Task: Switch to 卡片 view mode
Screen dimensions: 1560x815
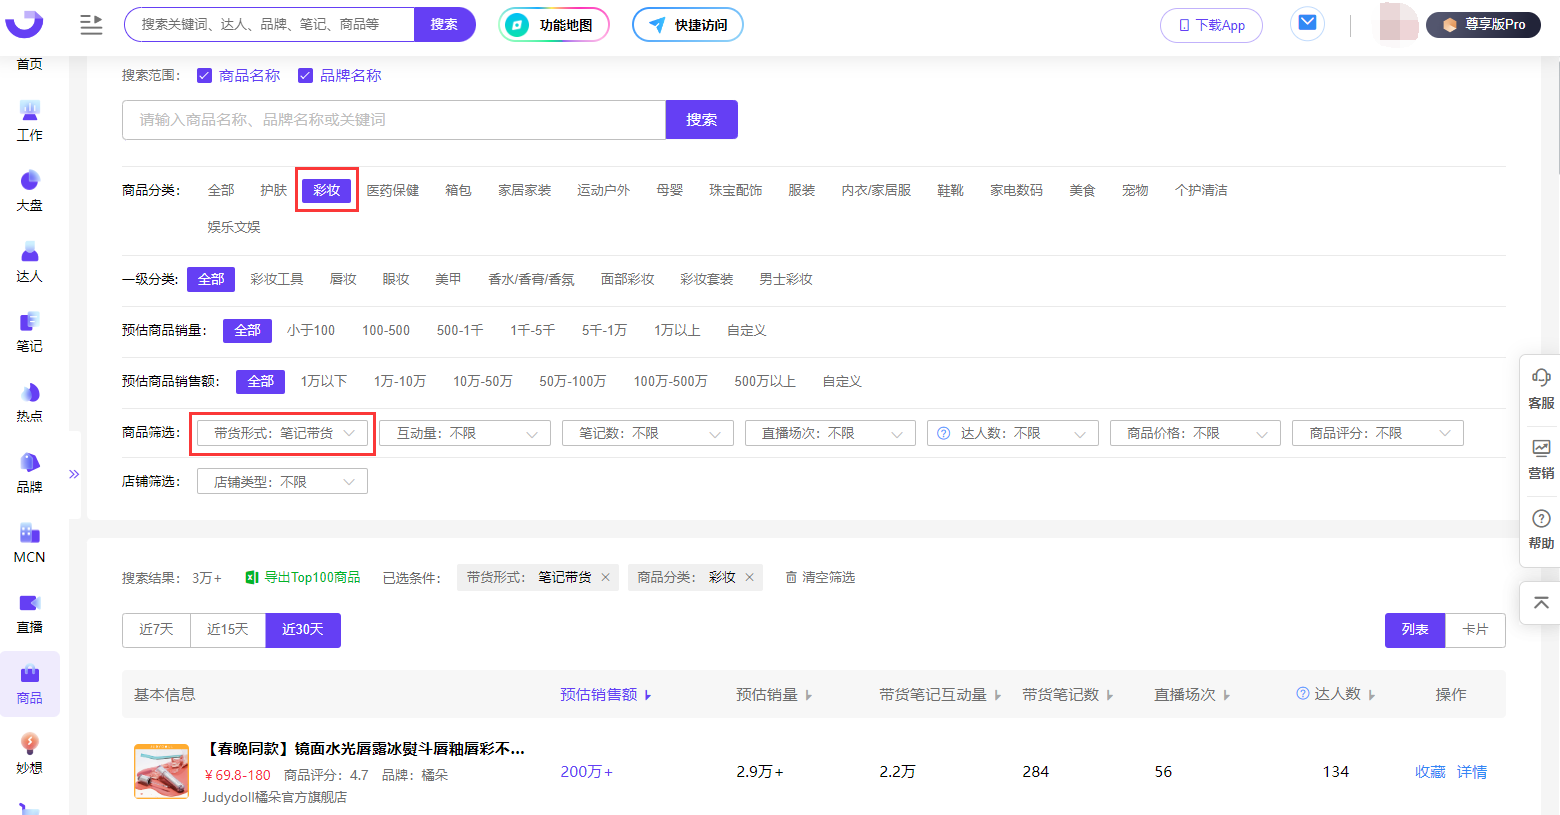Action: pyautogui.click(x=1475, y=630)
